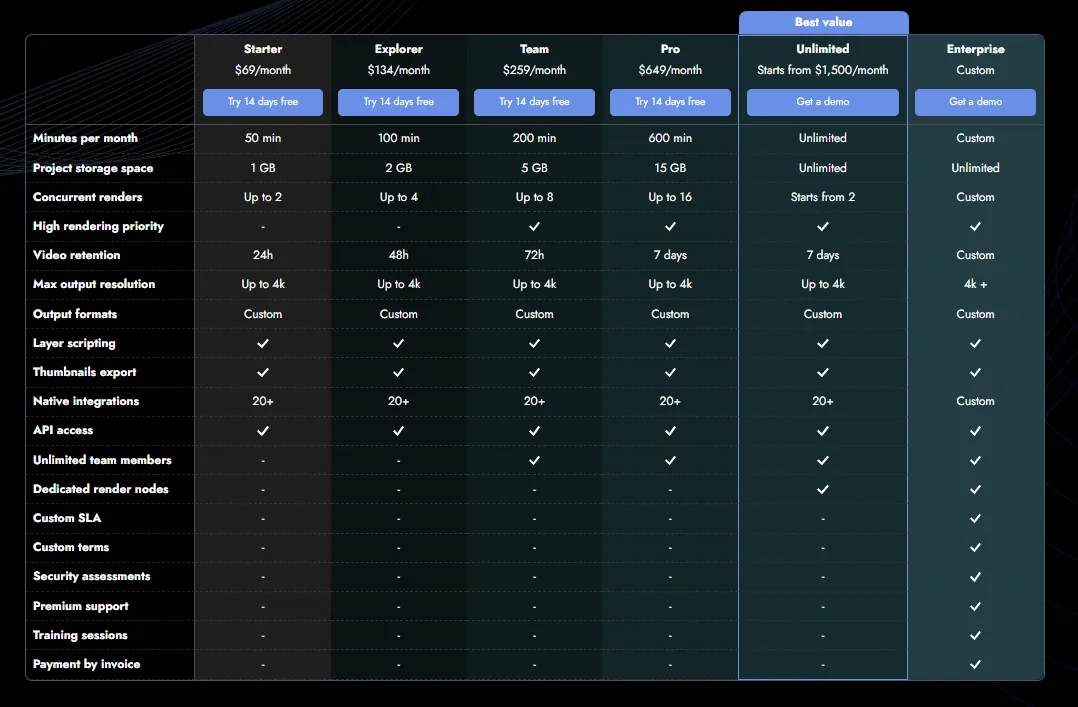Select the Explorer $134/month price text
Viewport: 1078px width, 707px height.
pos(398,70)
